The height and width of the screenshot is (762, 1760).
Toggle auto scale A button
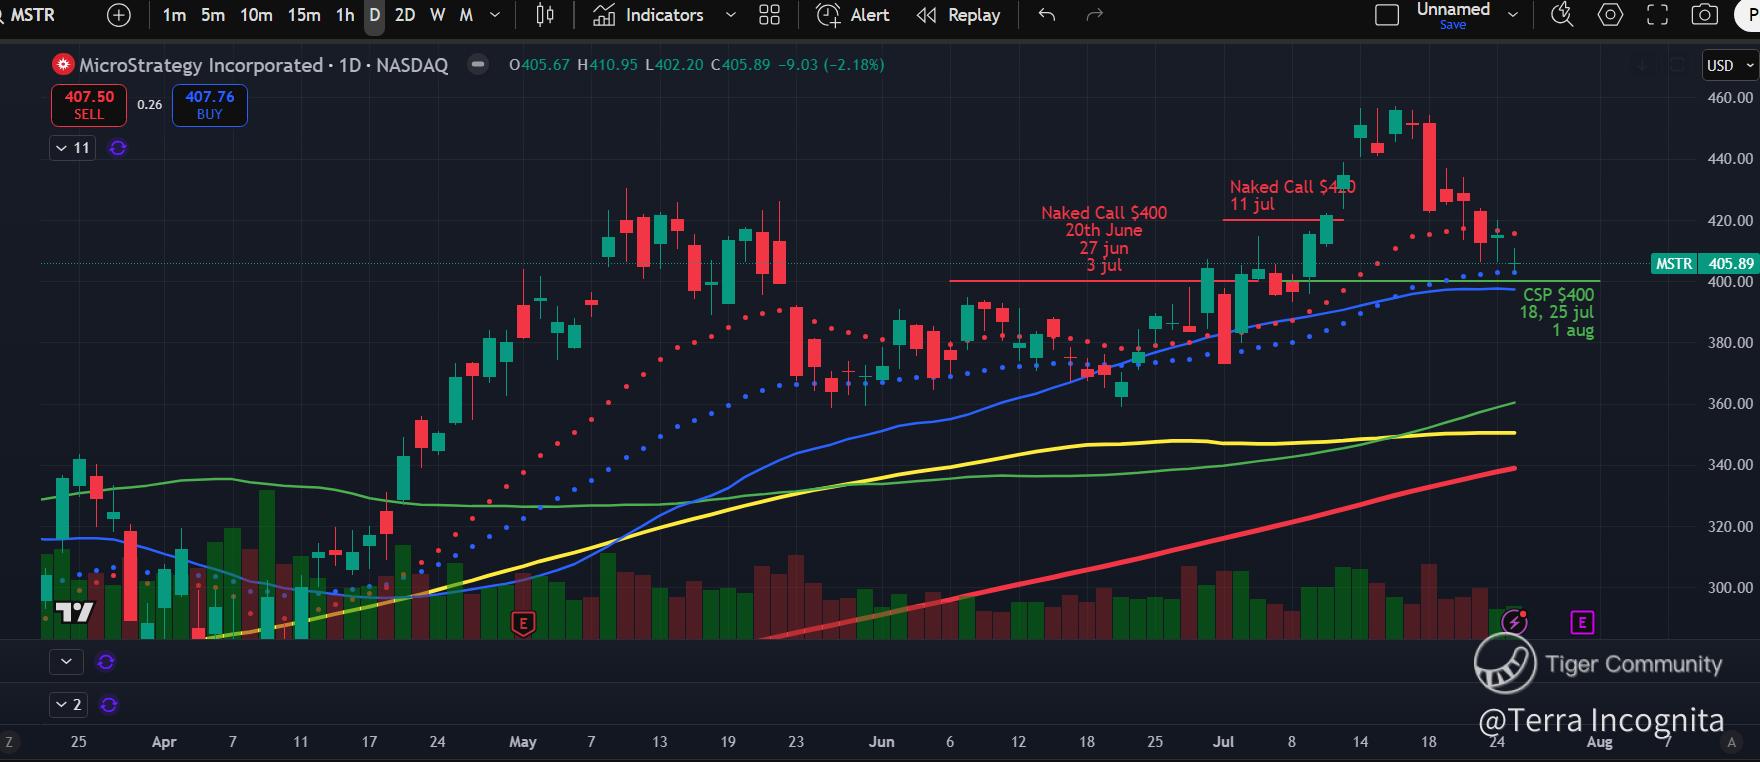1732,742
